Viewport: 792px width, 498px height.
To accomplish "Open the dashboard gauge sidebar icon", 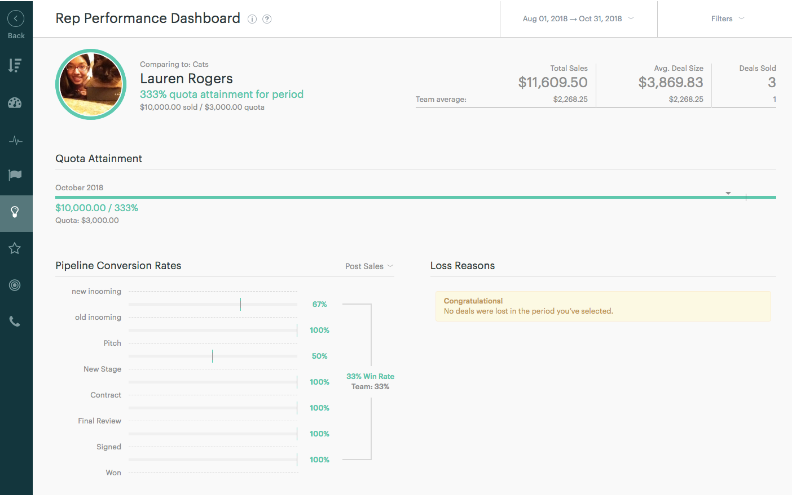I will 15,103.
